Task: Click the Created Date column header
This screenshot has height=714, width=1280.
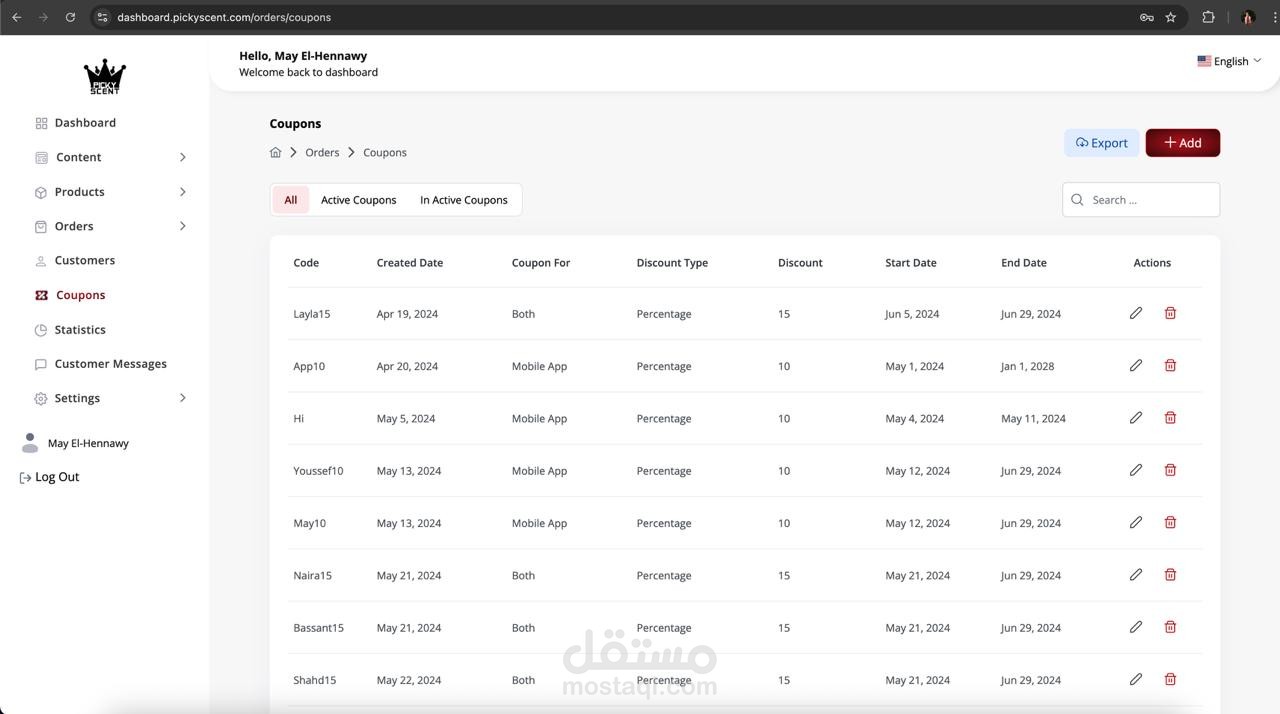Action: 410,263
